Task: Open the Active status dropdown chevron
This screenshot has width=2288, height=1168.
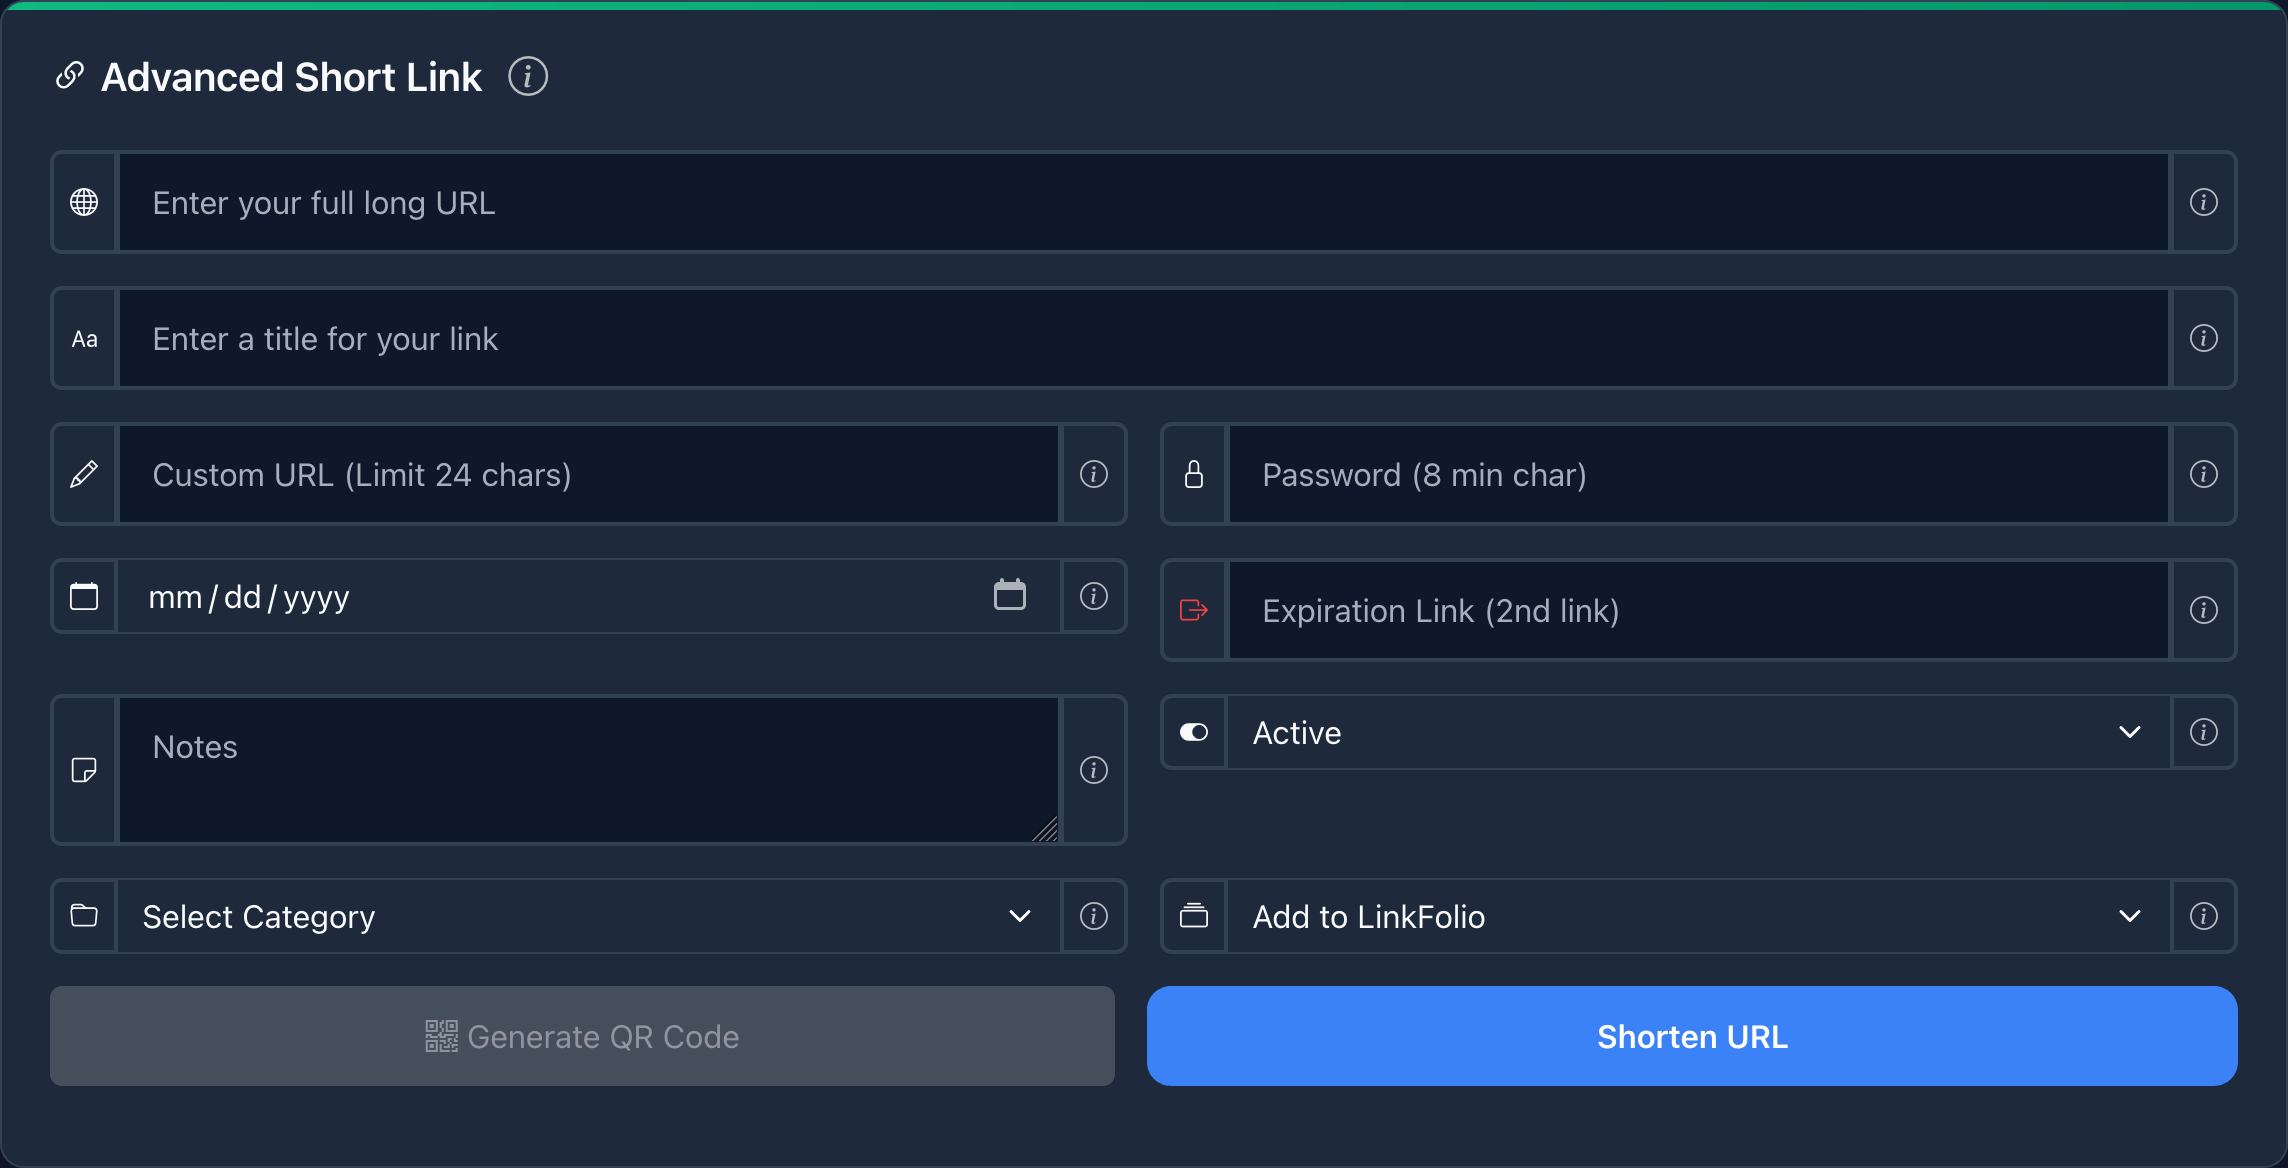Action: (x=2130, y=732)
